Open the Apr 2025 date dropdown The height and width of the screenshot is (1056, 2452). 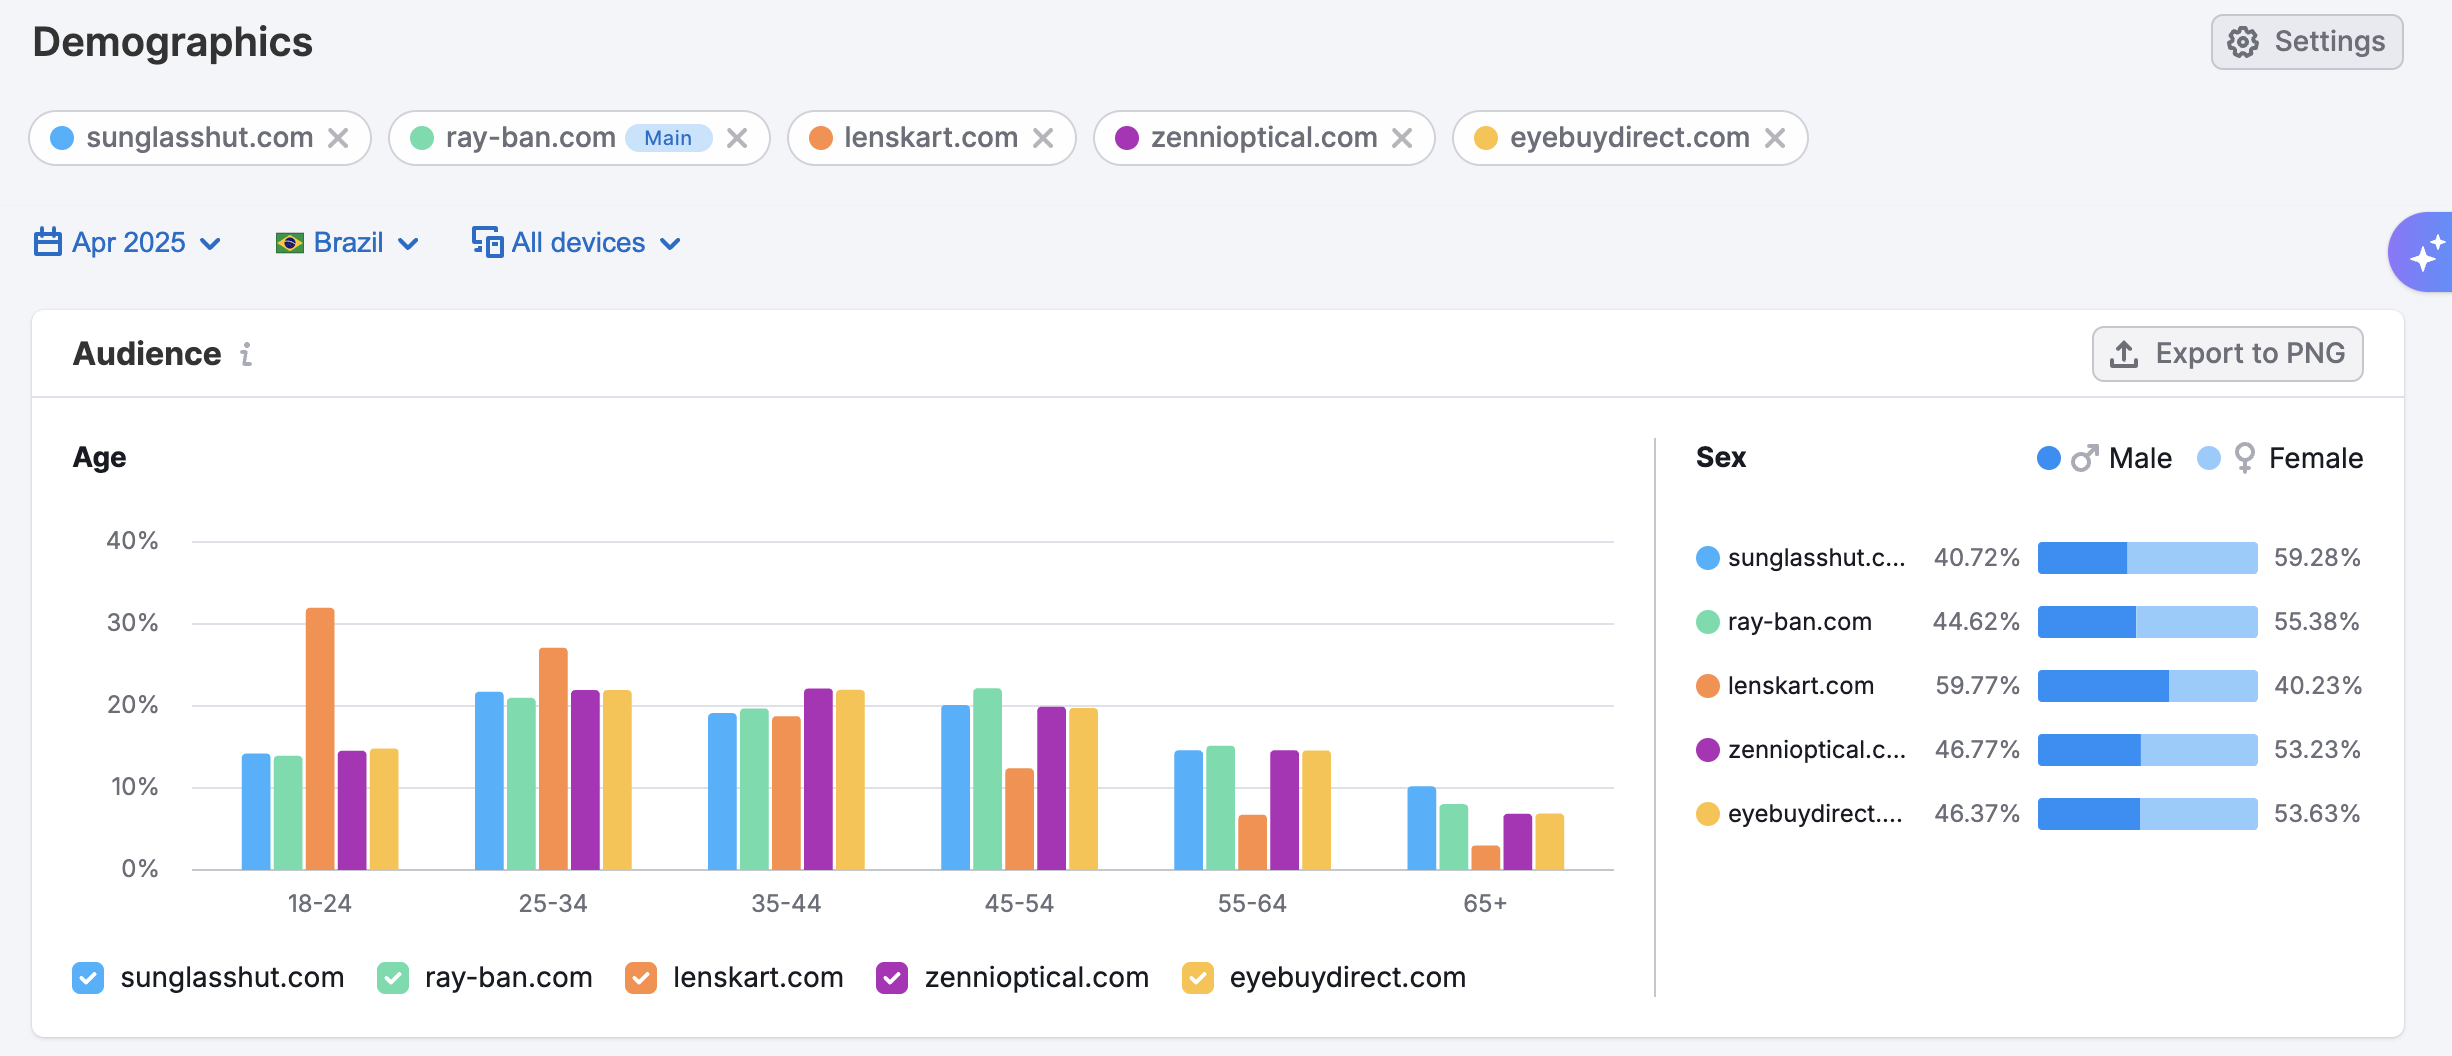pyautogui.click(x=127, y=243)
